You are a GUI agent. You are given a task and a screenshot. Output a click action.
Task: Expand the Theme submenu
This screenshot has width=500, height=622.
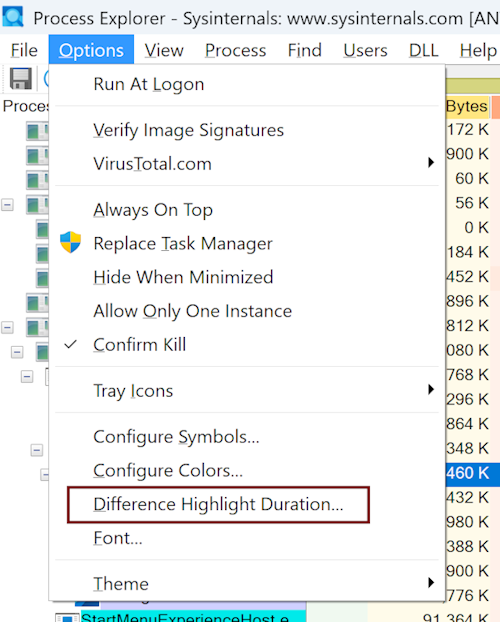click(246, 584)
